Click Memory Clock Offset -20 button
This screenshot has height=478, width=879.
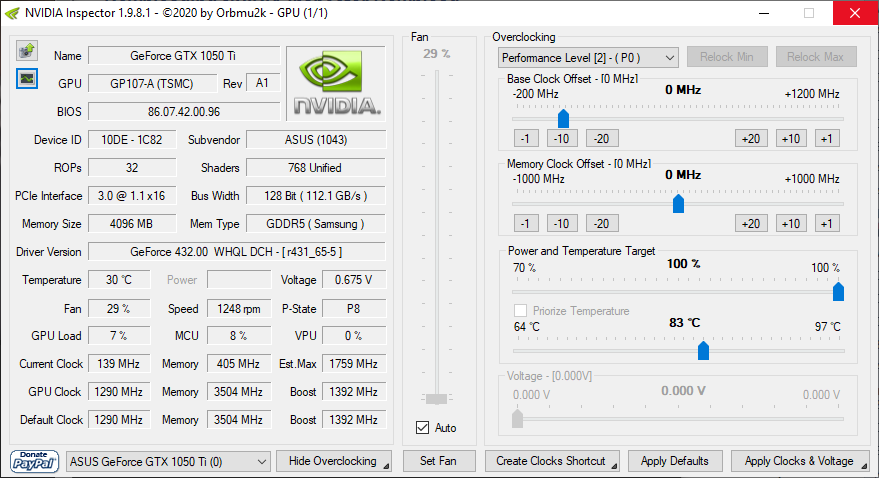click(602, 224)
